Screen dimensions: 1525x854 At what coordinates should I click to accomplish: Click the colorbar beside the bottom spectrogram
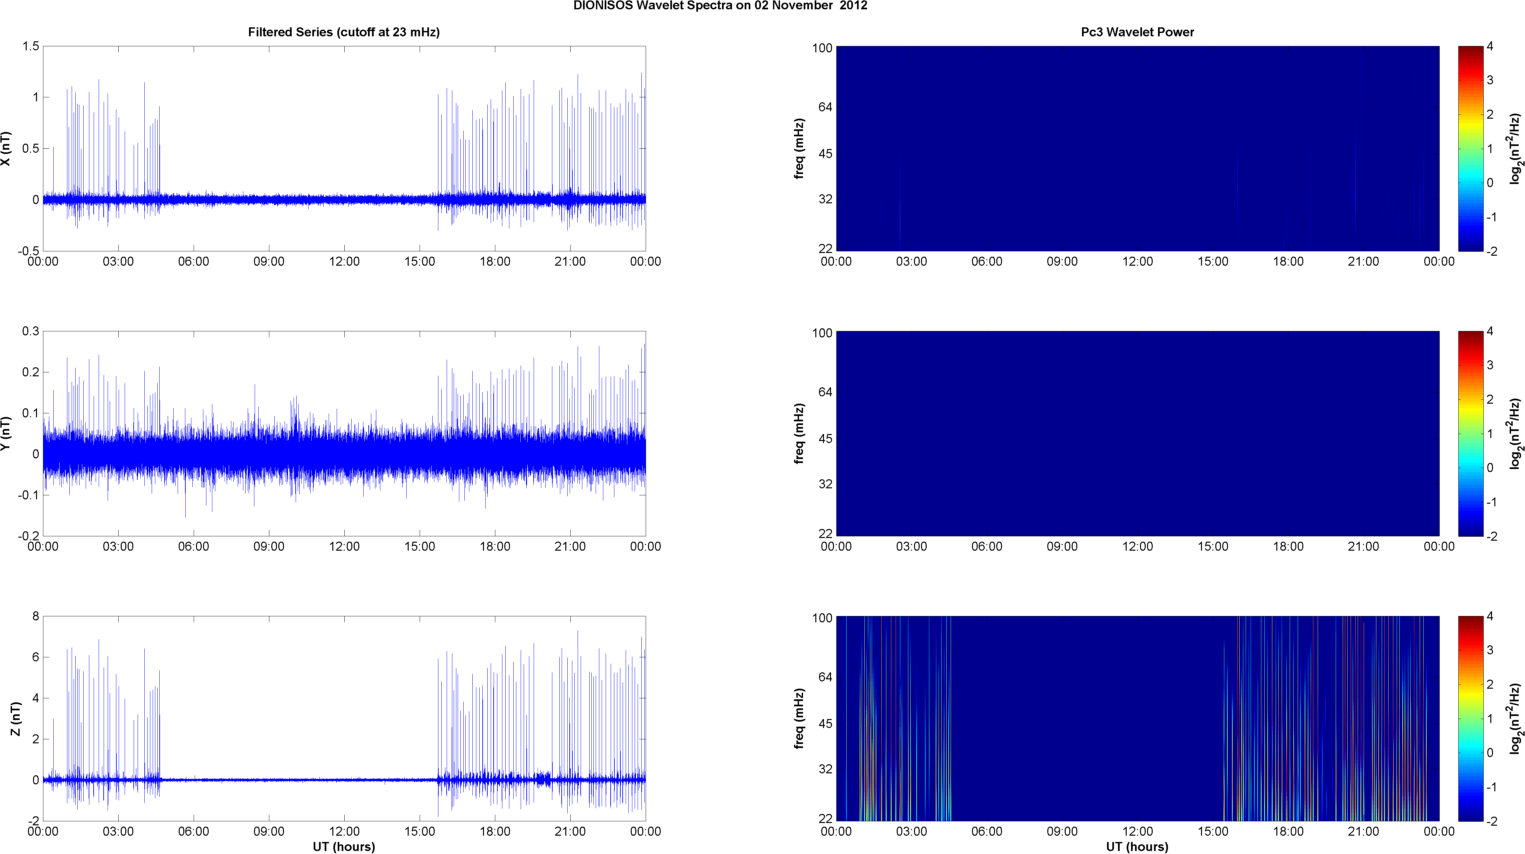coord(1470,718)
